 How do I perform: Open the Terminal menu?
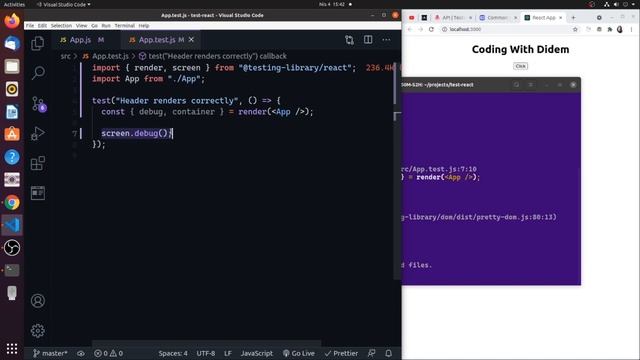[124, 26]
